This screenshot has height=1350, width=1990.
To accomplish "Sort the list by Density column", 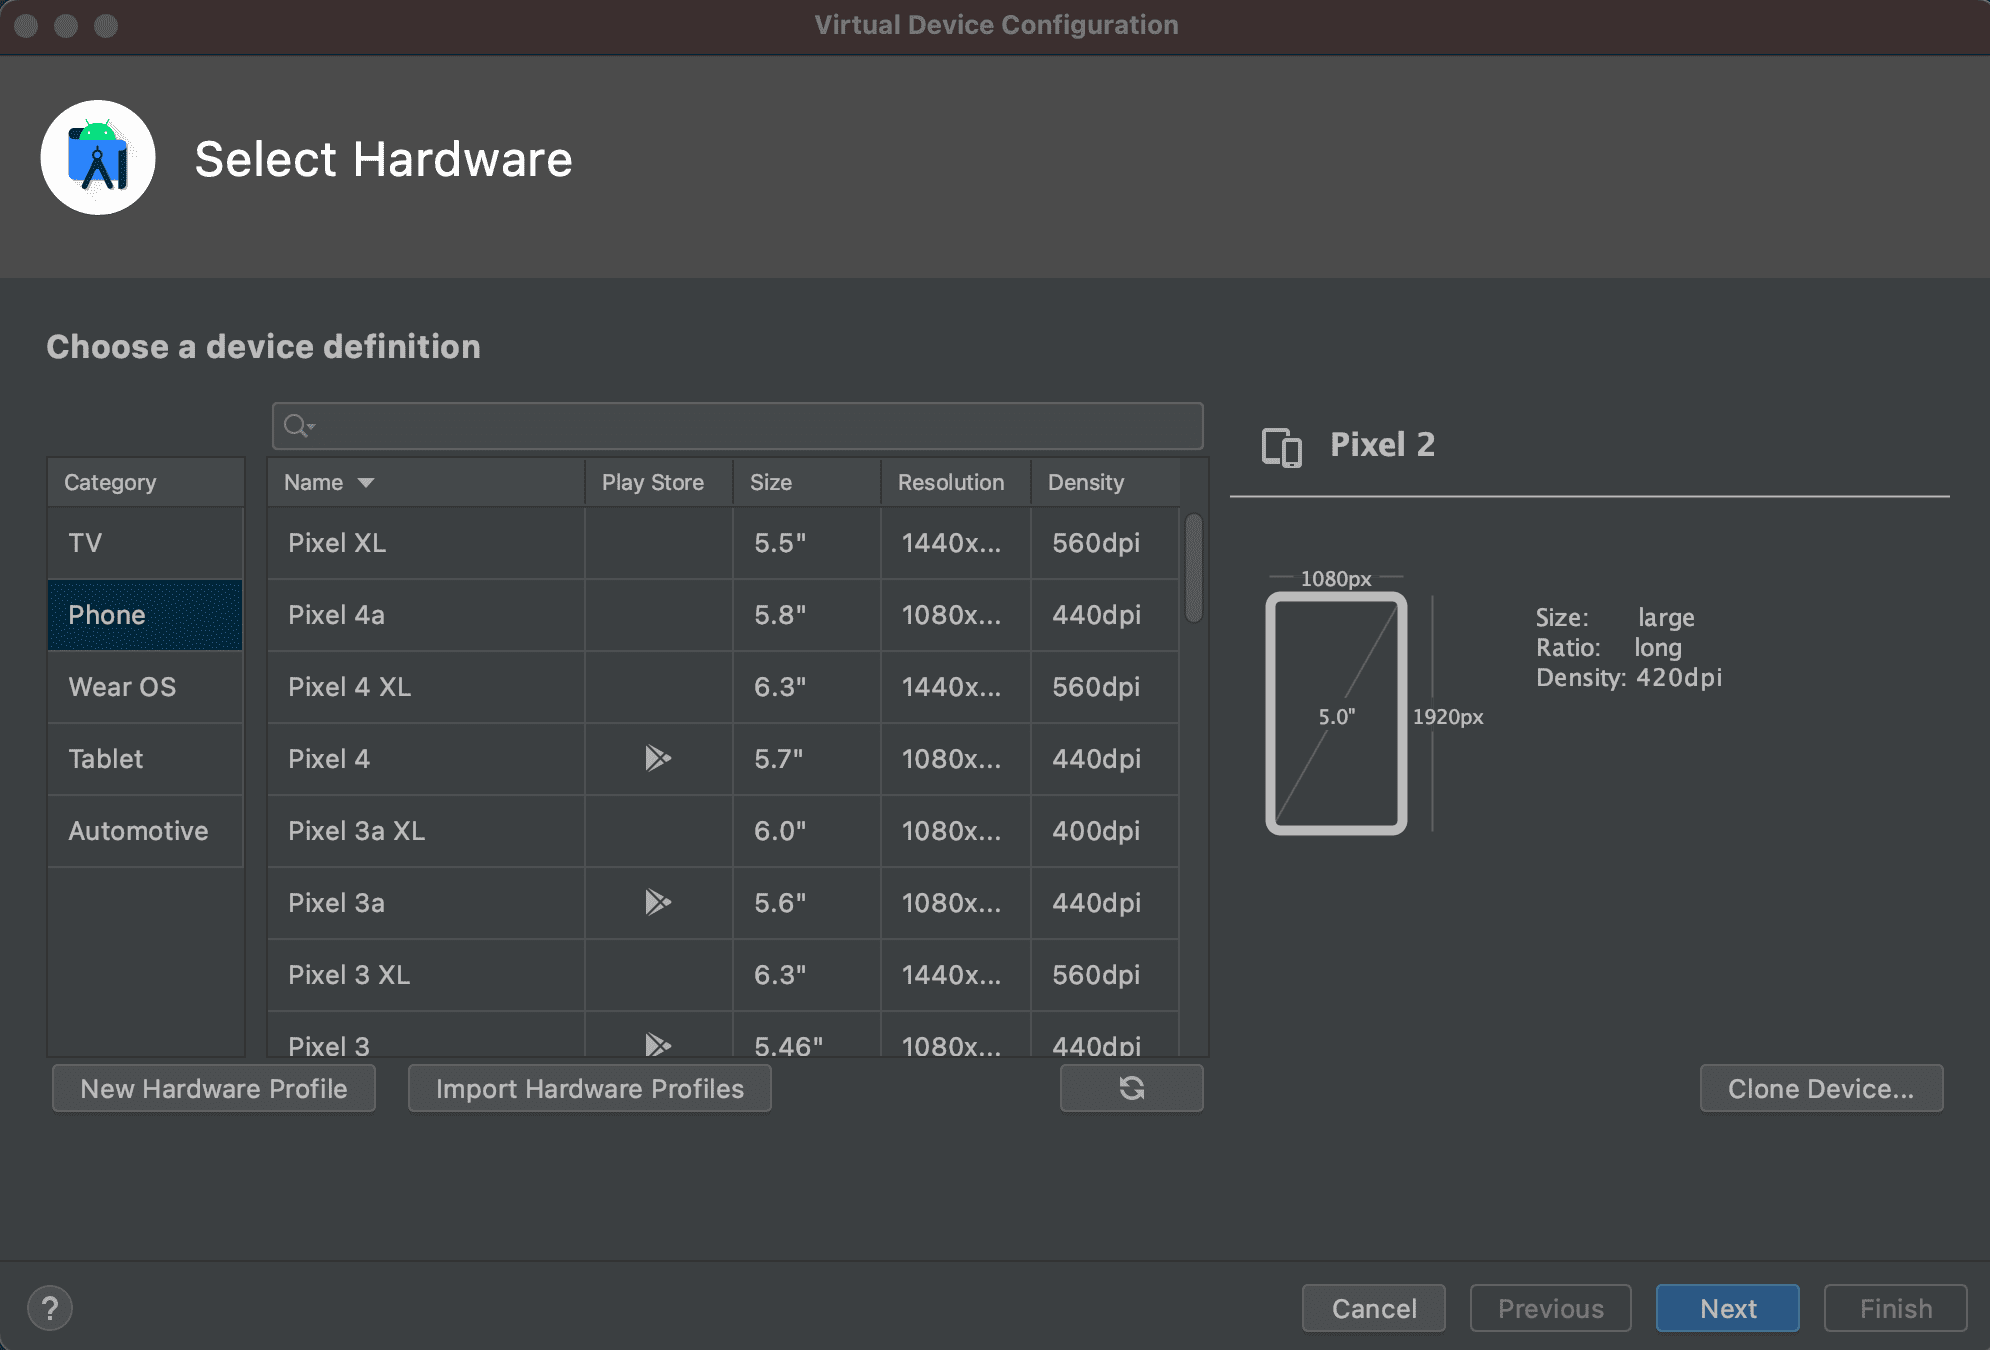I will click(x=1086, y=483).
